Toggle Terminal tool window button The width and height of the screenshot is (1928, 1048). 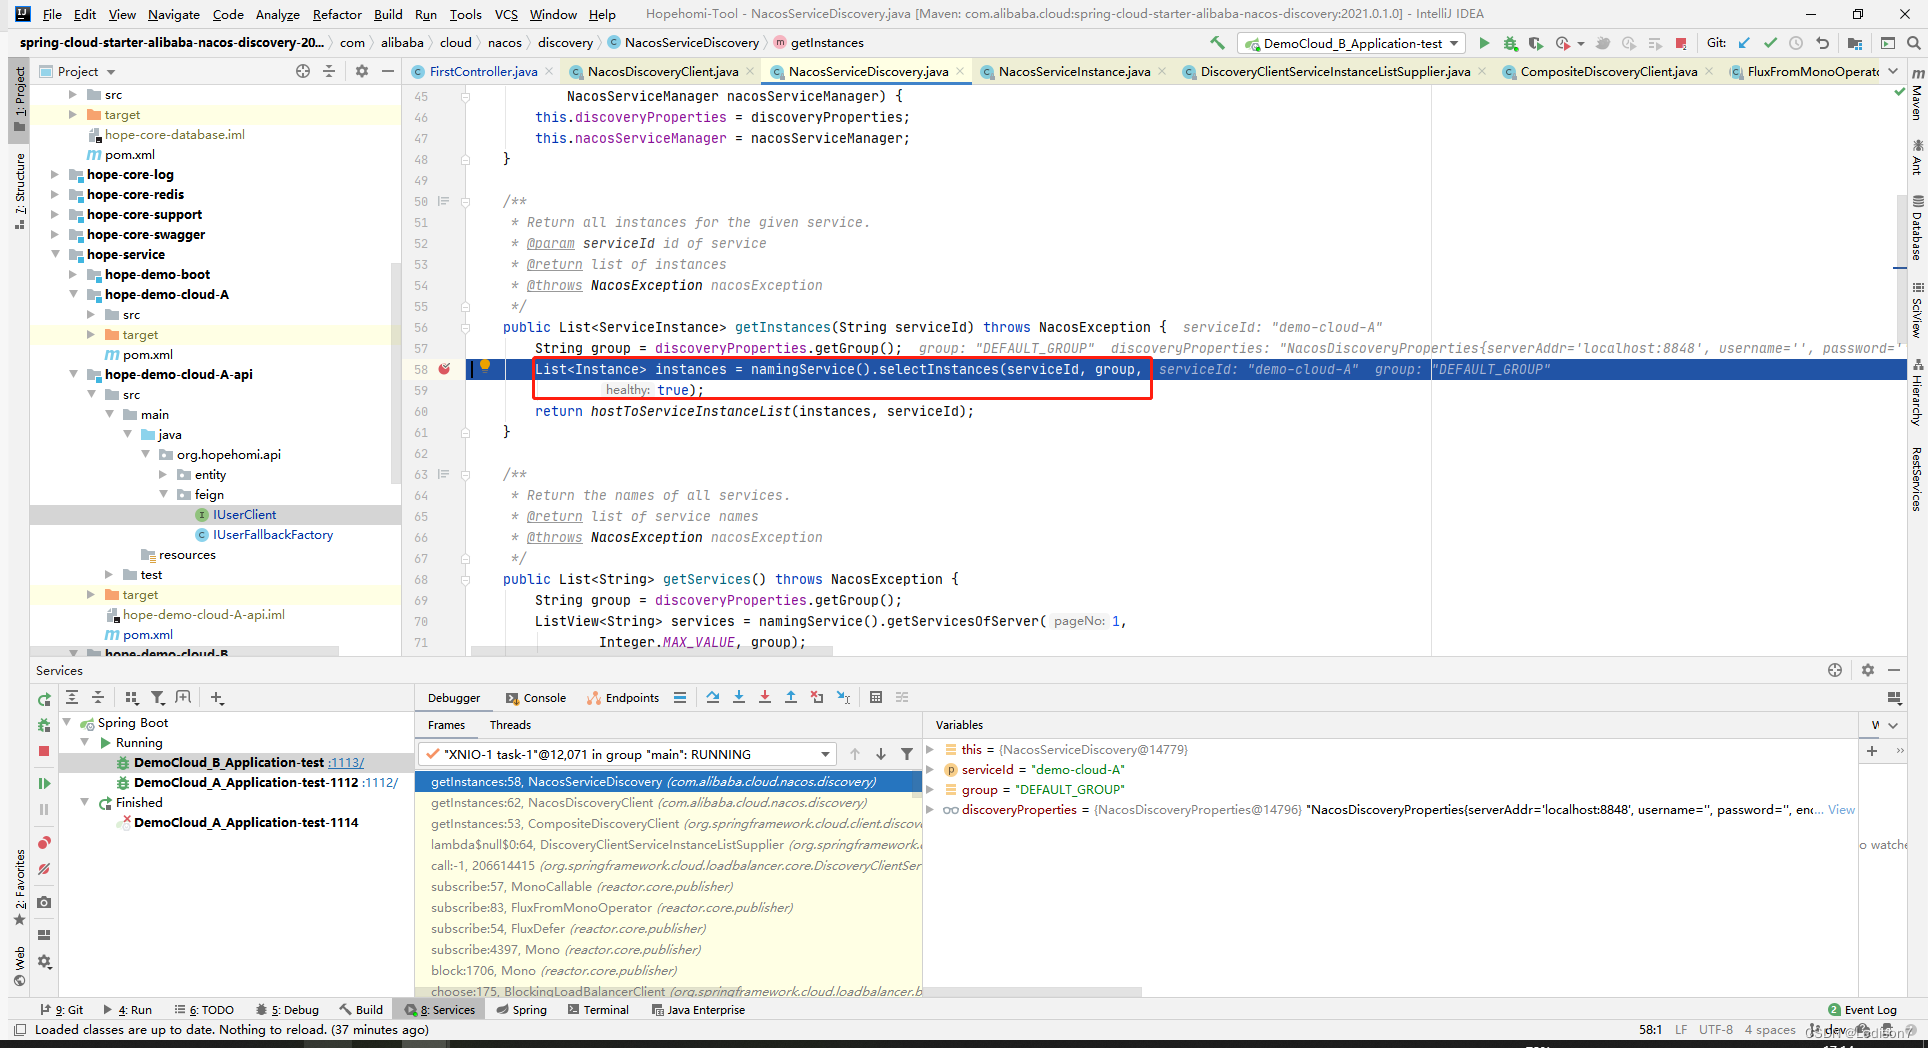[599, 1010]
